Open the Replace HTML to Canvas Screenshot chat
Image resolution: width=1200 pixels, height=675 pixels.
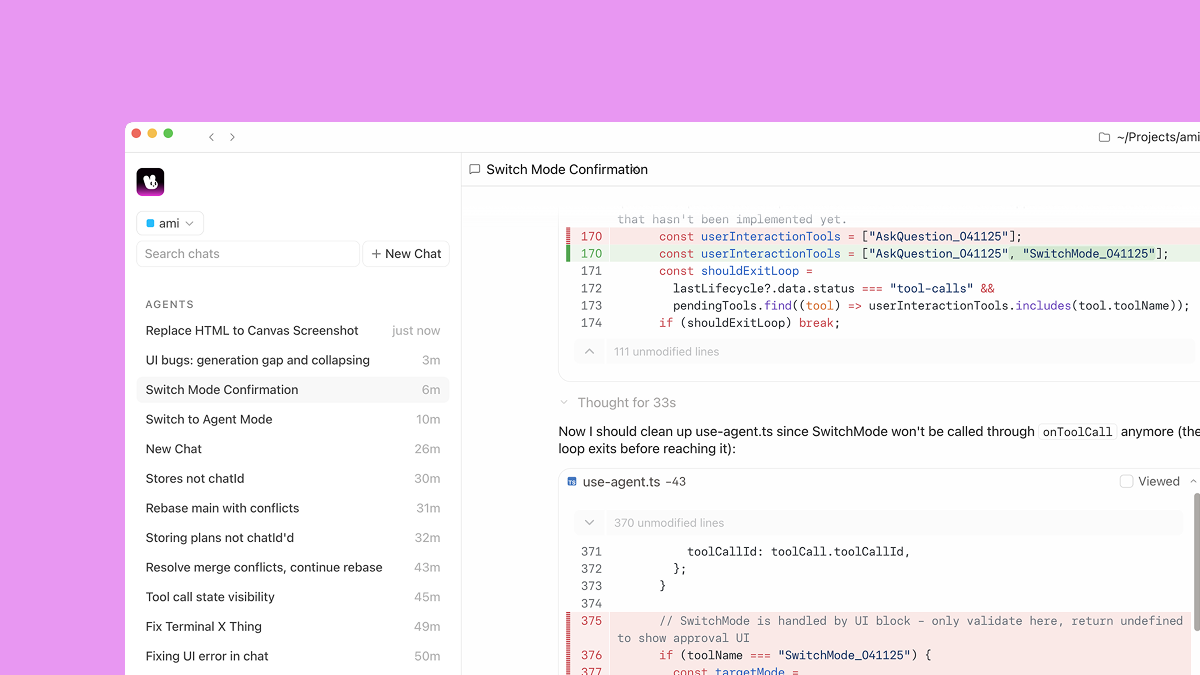(252, 331)
